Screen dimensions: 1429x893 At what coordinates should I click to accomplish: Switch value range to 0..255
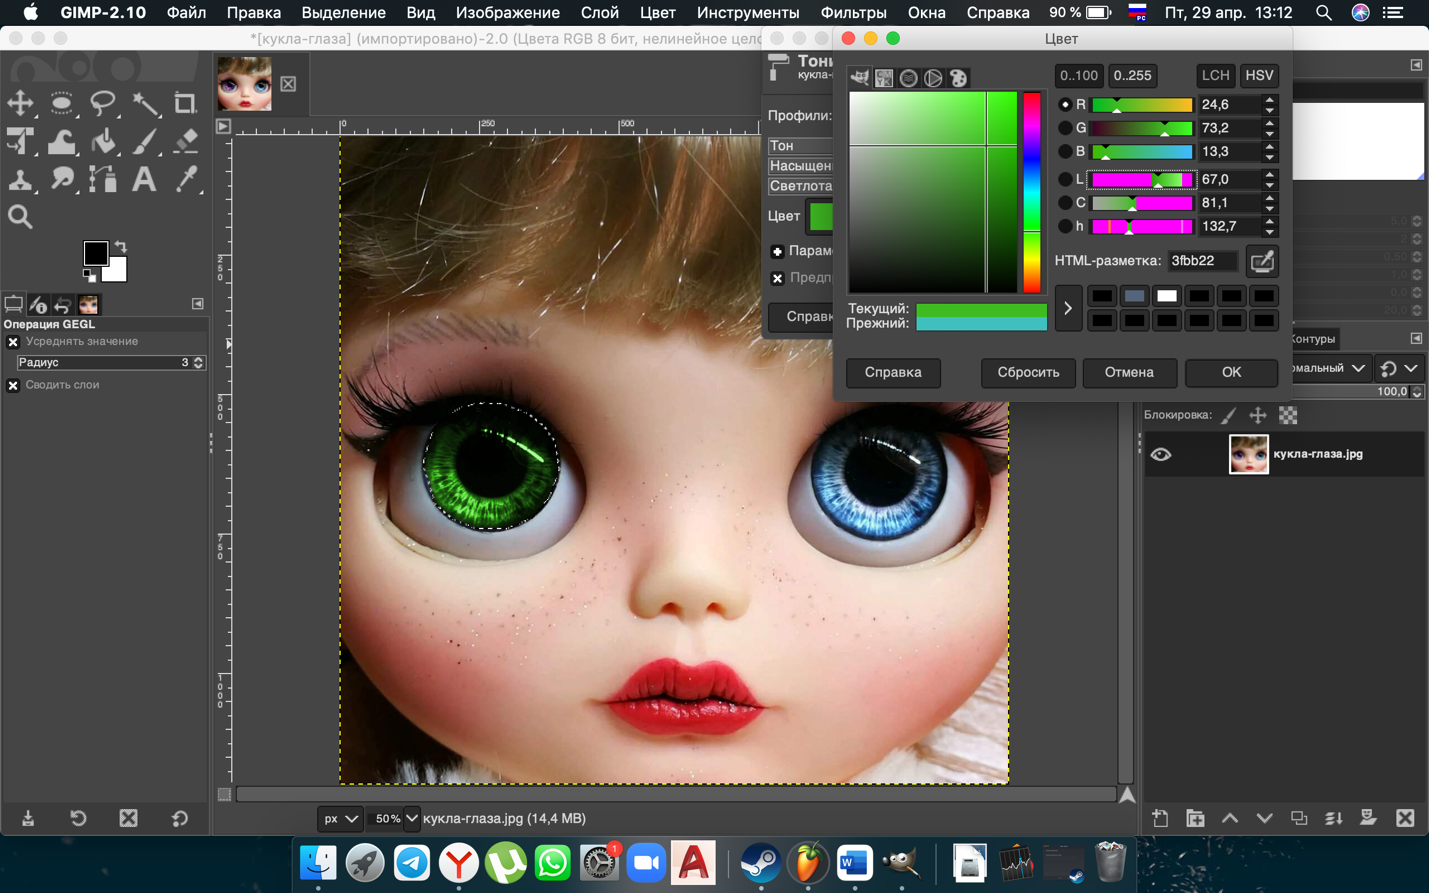click(1132, 76)
